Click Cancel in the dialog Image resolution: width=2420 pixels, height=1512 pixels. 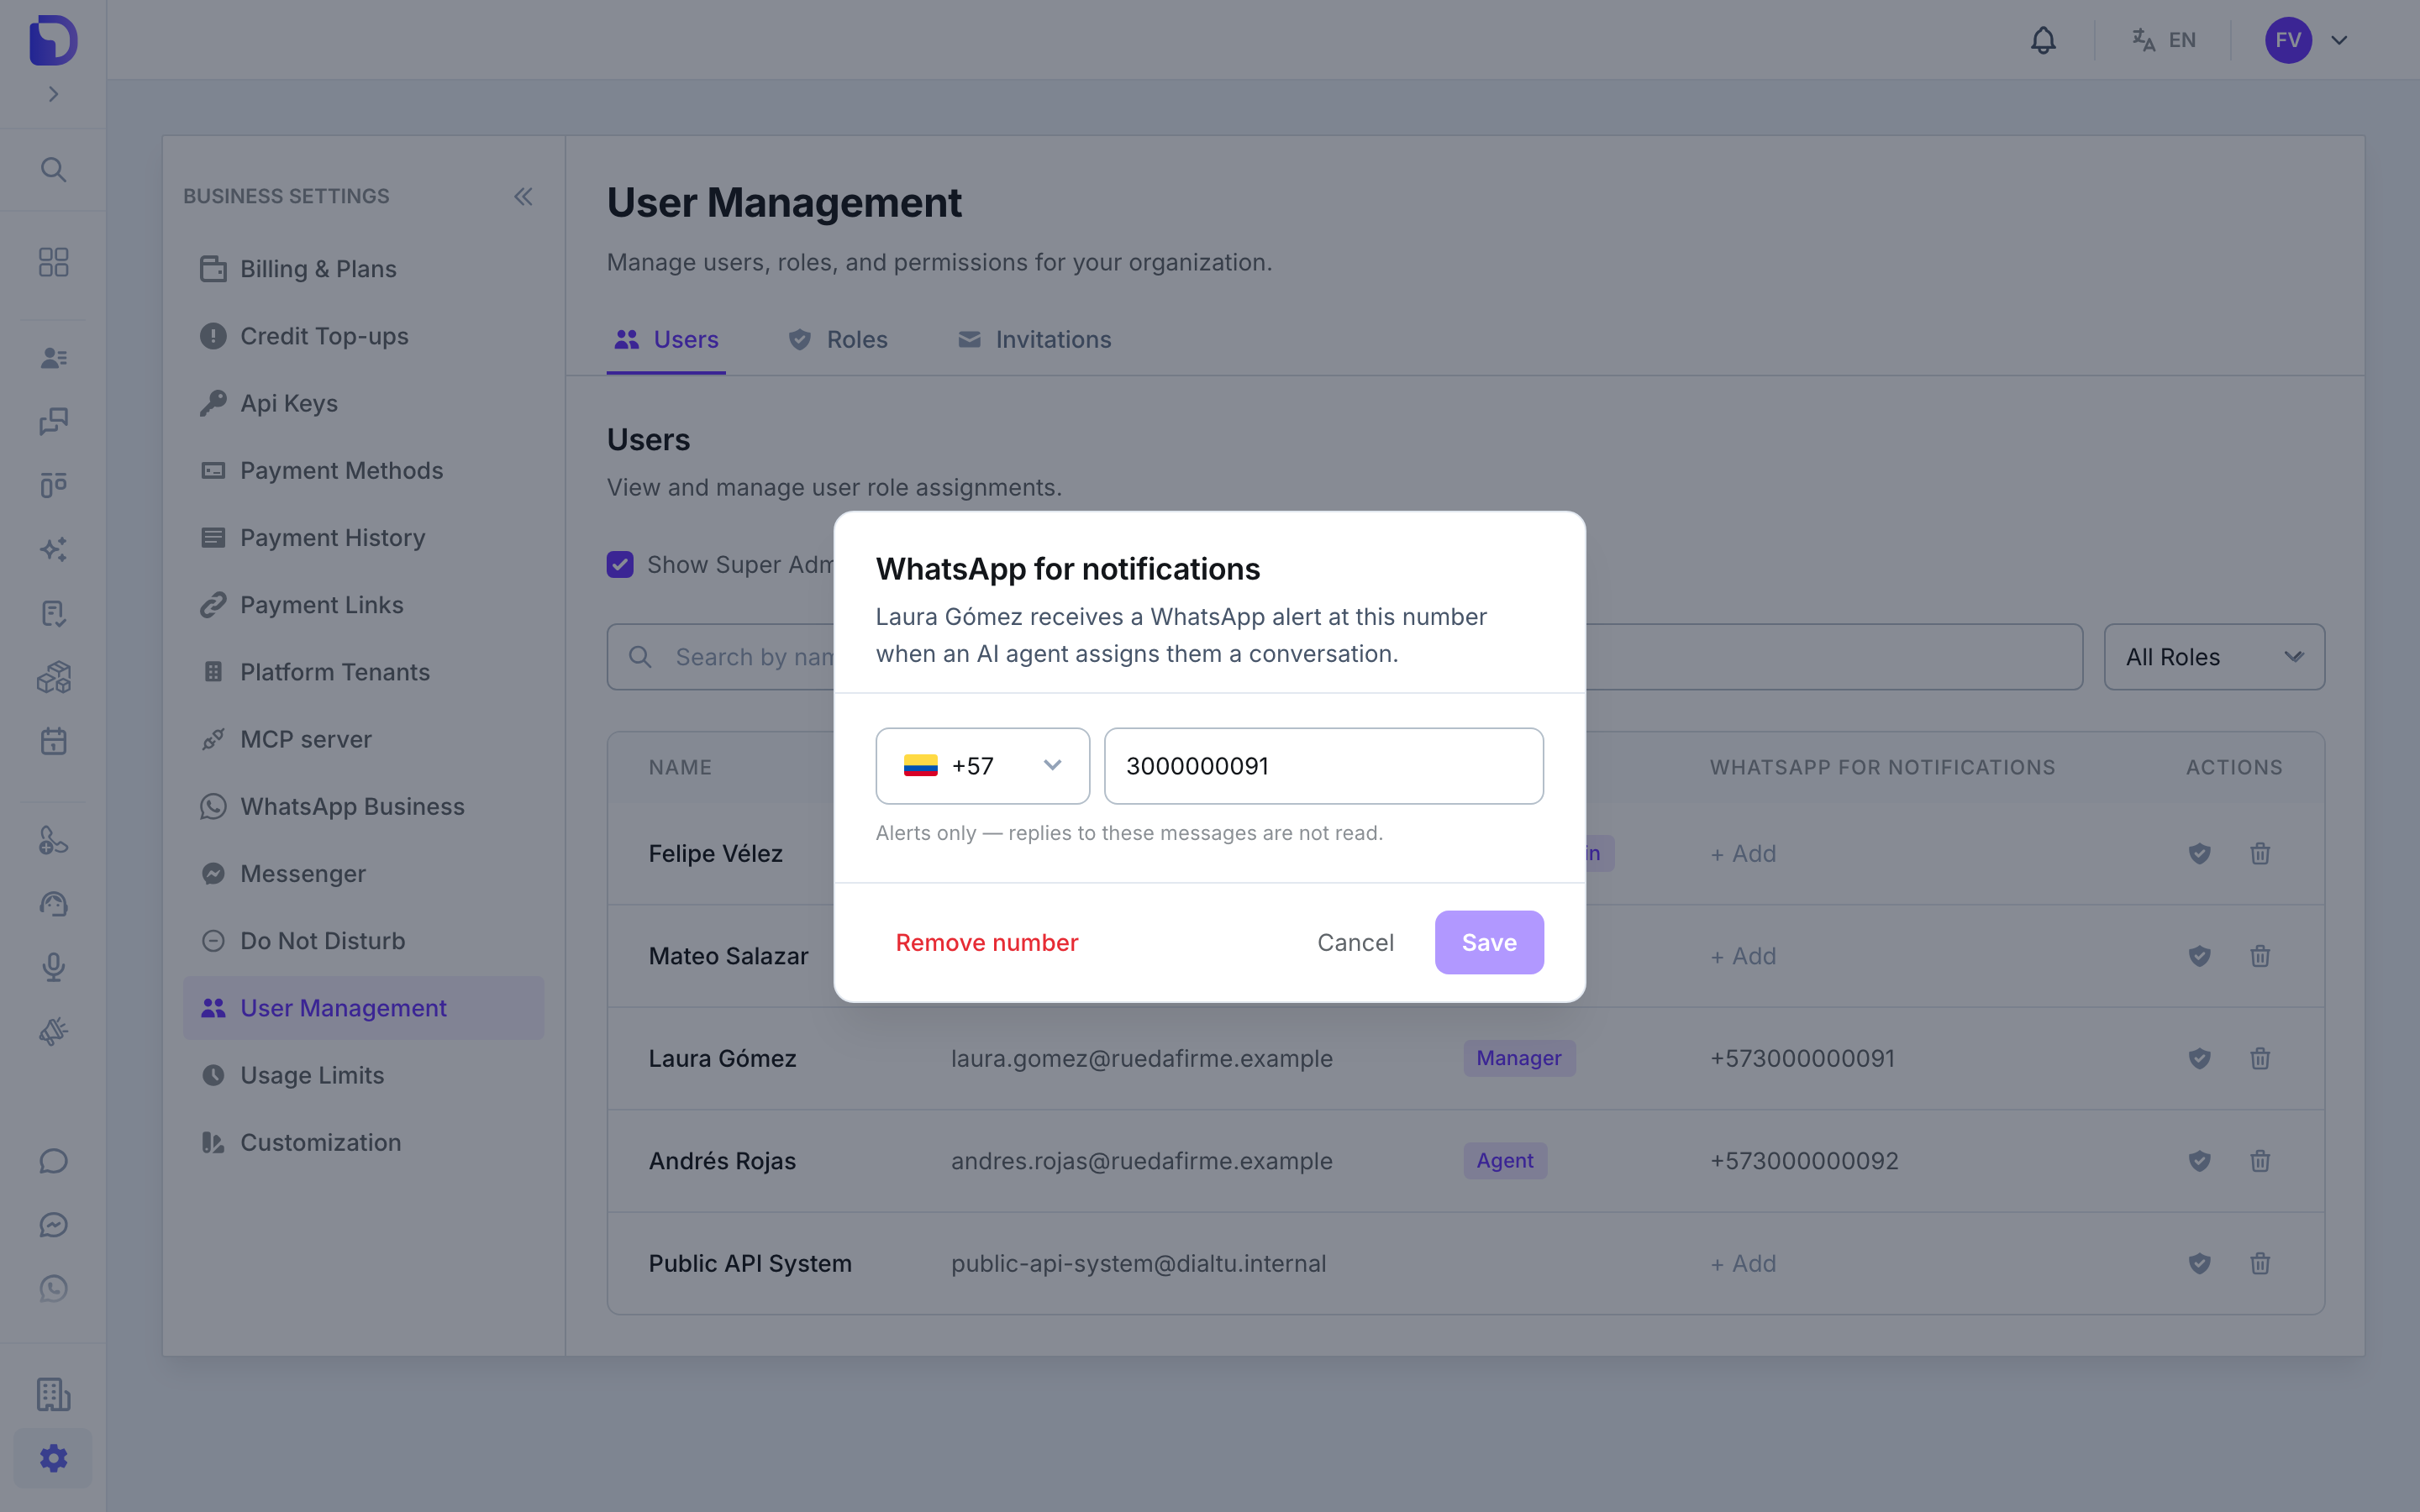point(1355,942)
